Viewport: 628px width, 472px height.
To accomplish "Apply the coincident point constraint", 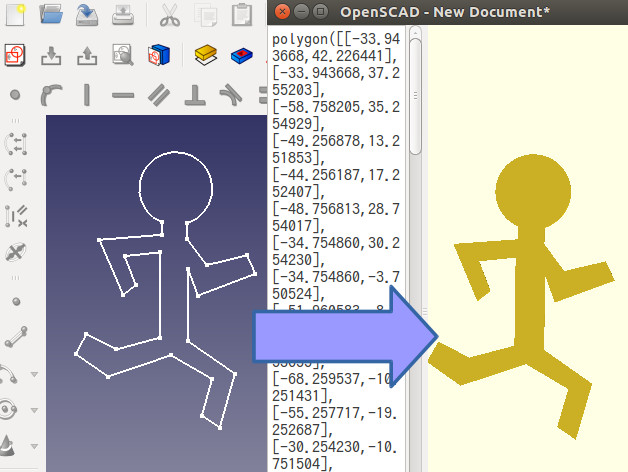I will 15,95.
